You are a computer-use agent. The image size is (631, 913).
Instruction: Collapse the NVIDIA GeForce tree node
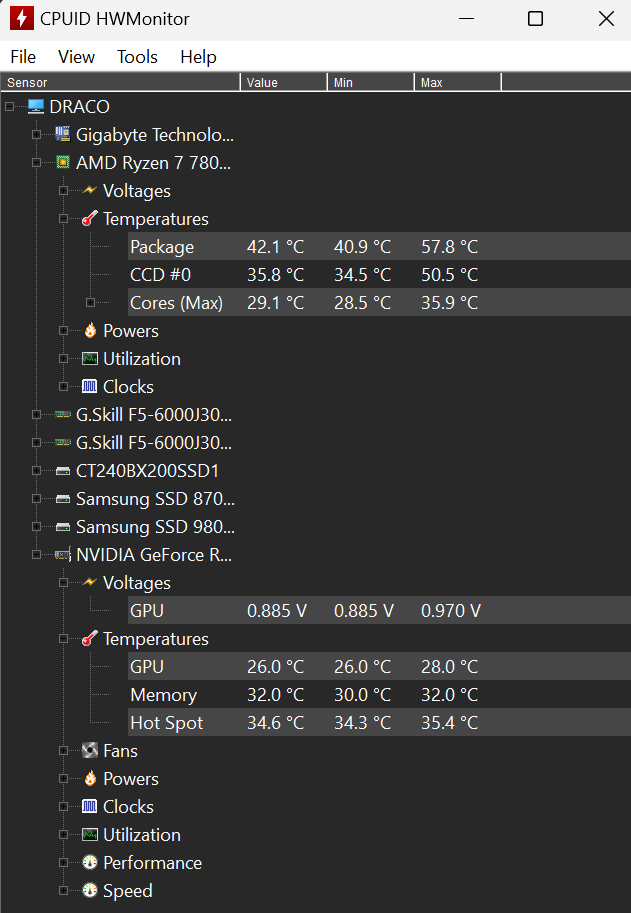coord(37,555)
